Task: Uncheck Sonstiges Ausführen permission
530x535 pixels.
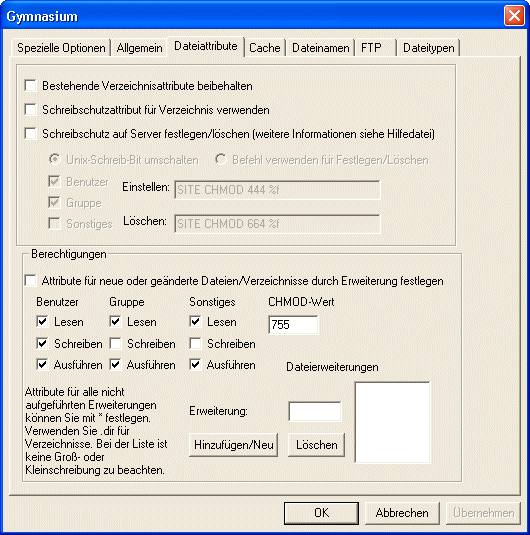Action: point(195,365)
